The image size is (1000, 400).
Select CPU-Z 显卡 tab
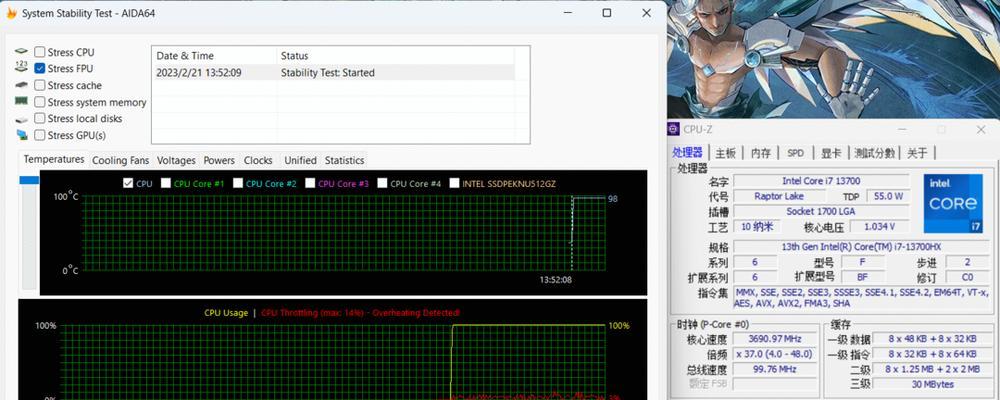[x=831, y=153]
